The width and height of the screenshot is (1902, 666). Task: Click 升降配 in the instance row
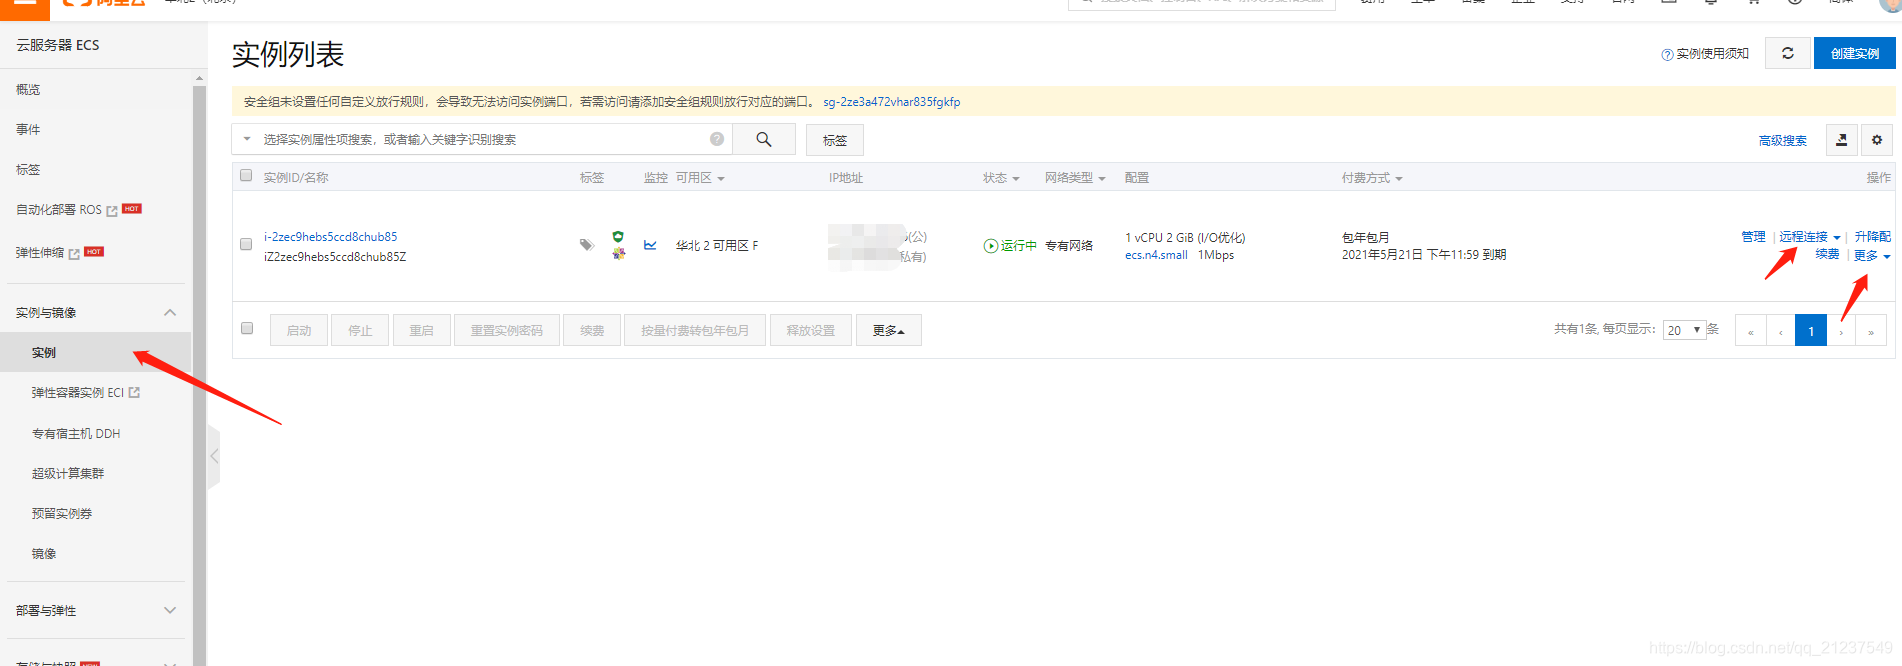pyautogui.click(x=1873, y=237)
